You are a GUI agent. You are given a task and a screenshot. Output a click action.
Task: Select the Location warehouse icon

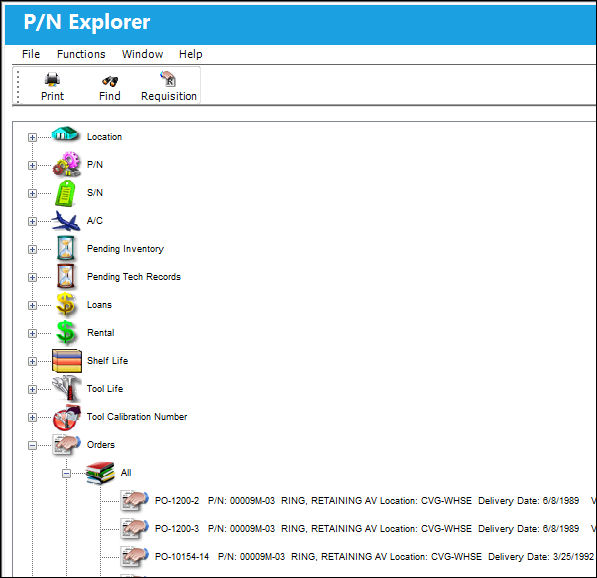click(x=65, y=134)
